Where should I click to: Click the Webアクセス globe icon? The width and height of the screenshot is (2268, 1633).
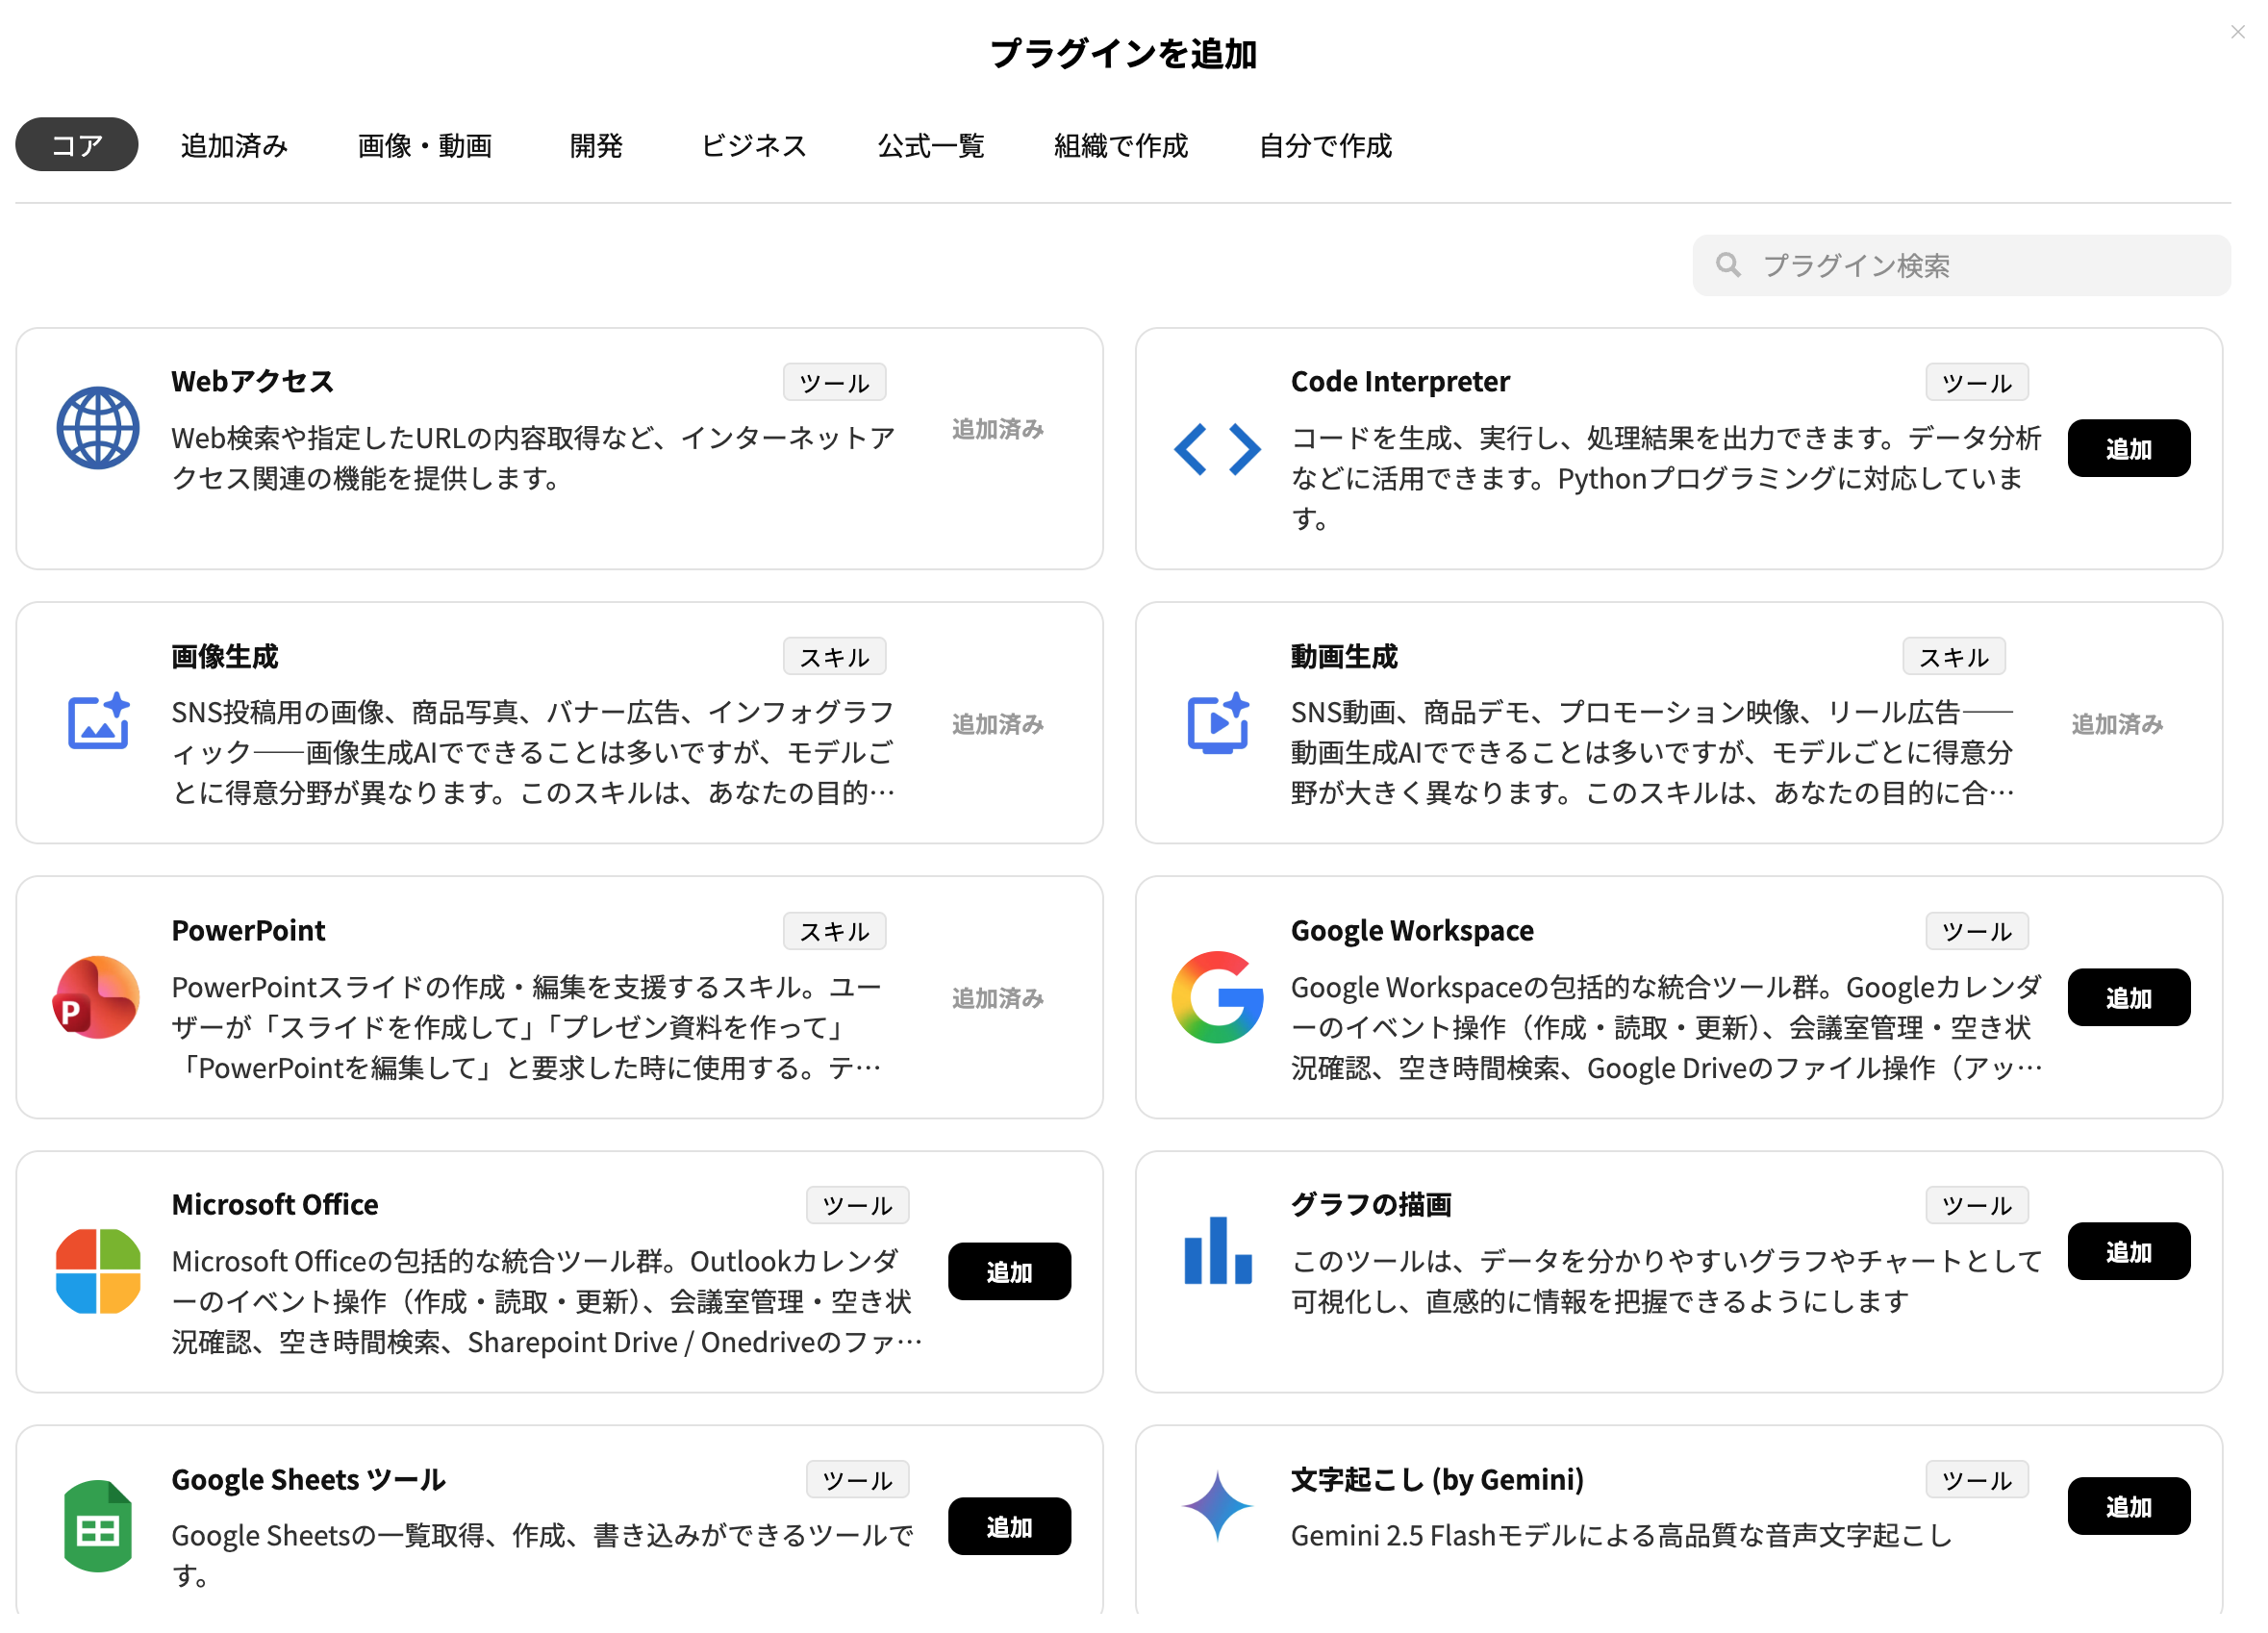tap(97, 428)
